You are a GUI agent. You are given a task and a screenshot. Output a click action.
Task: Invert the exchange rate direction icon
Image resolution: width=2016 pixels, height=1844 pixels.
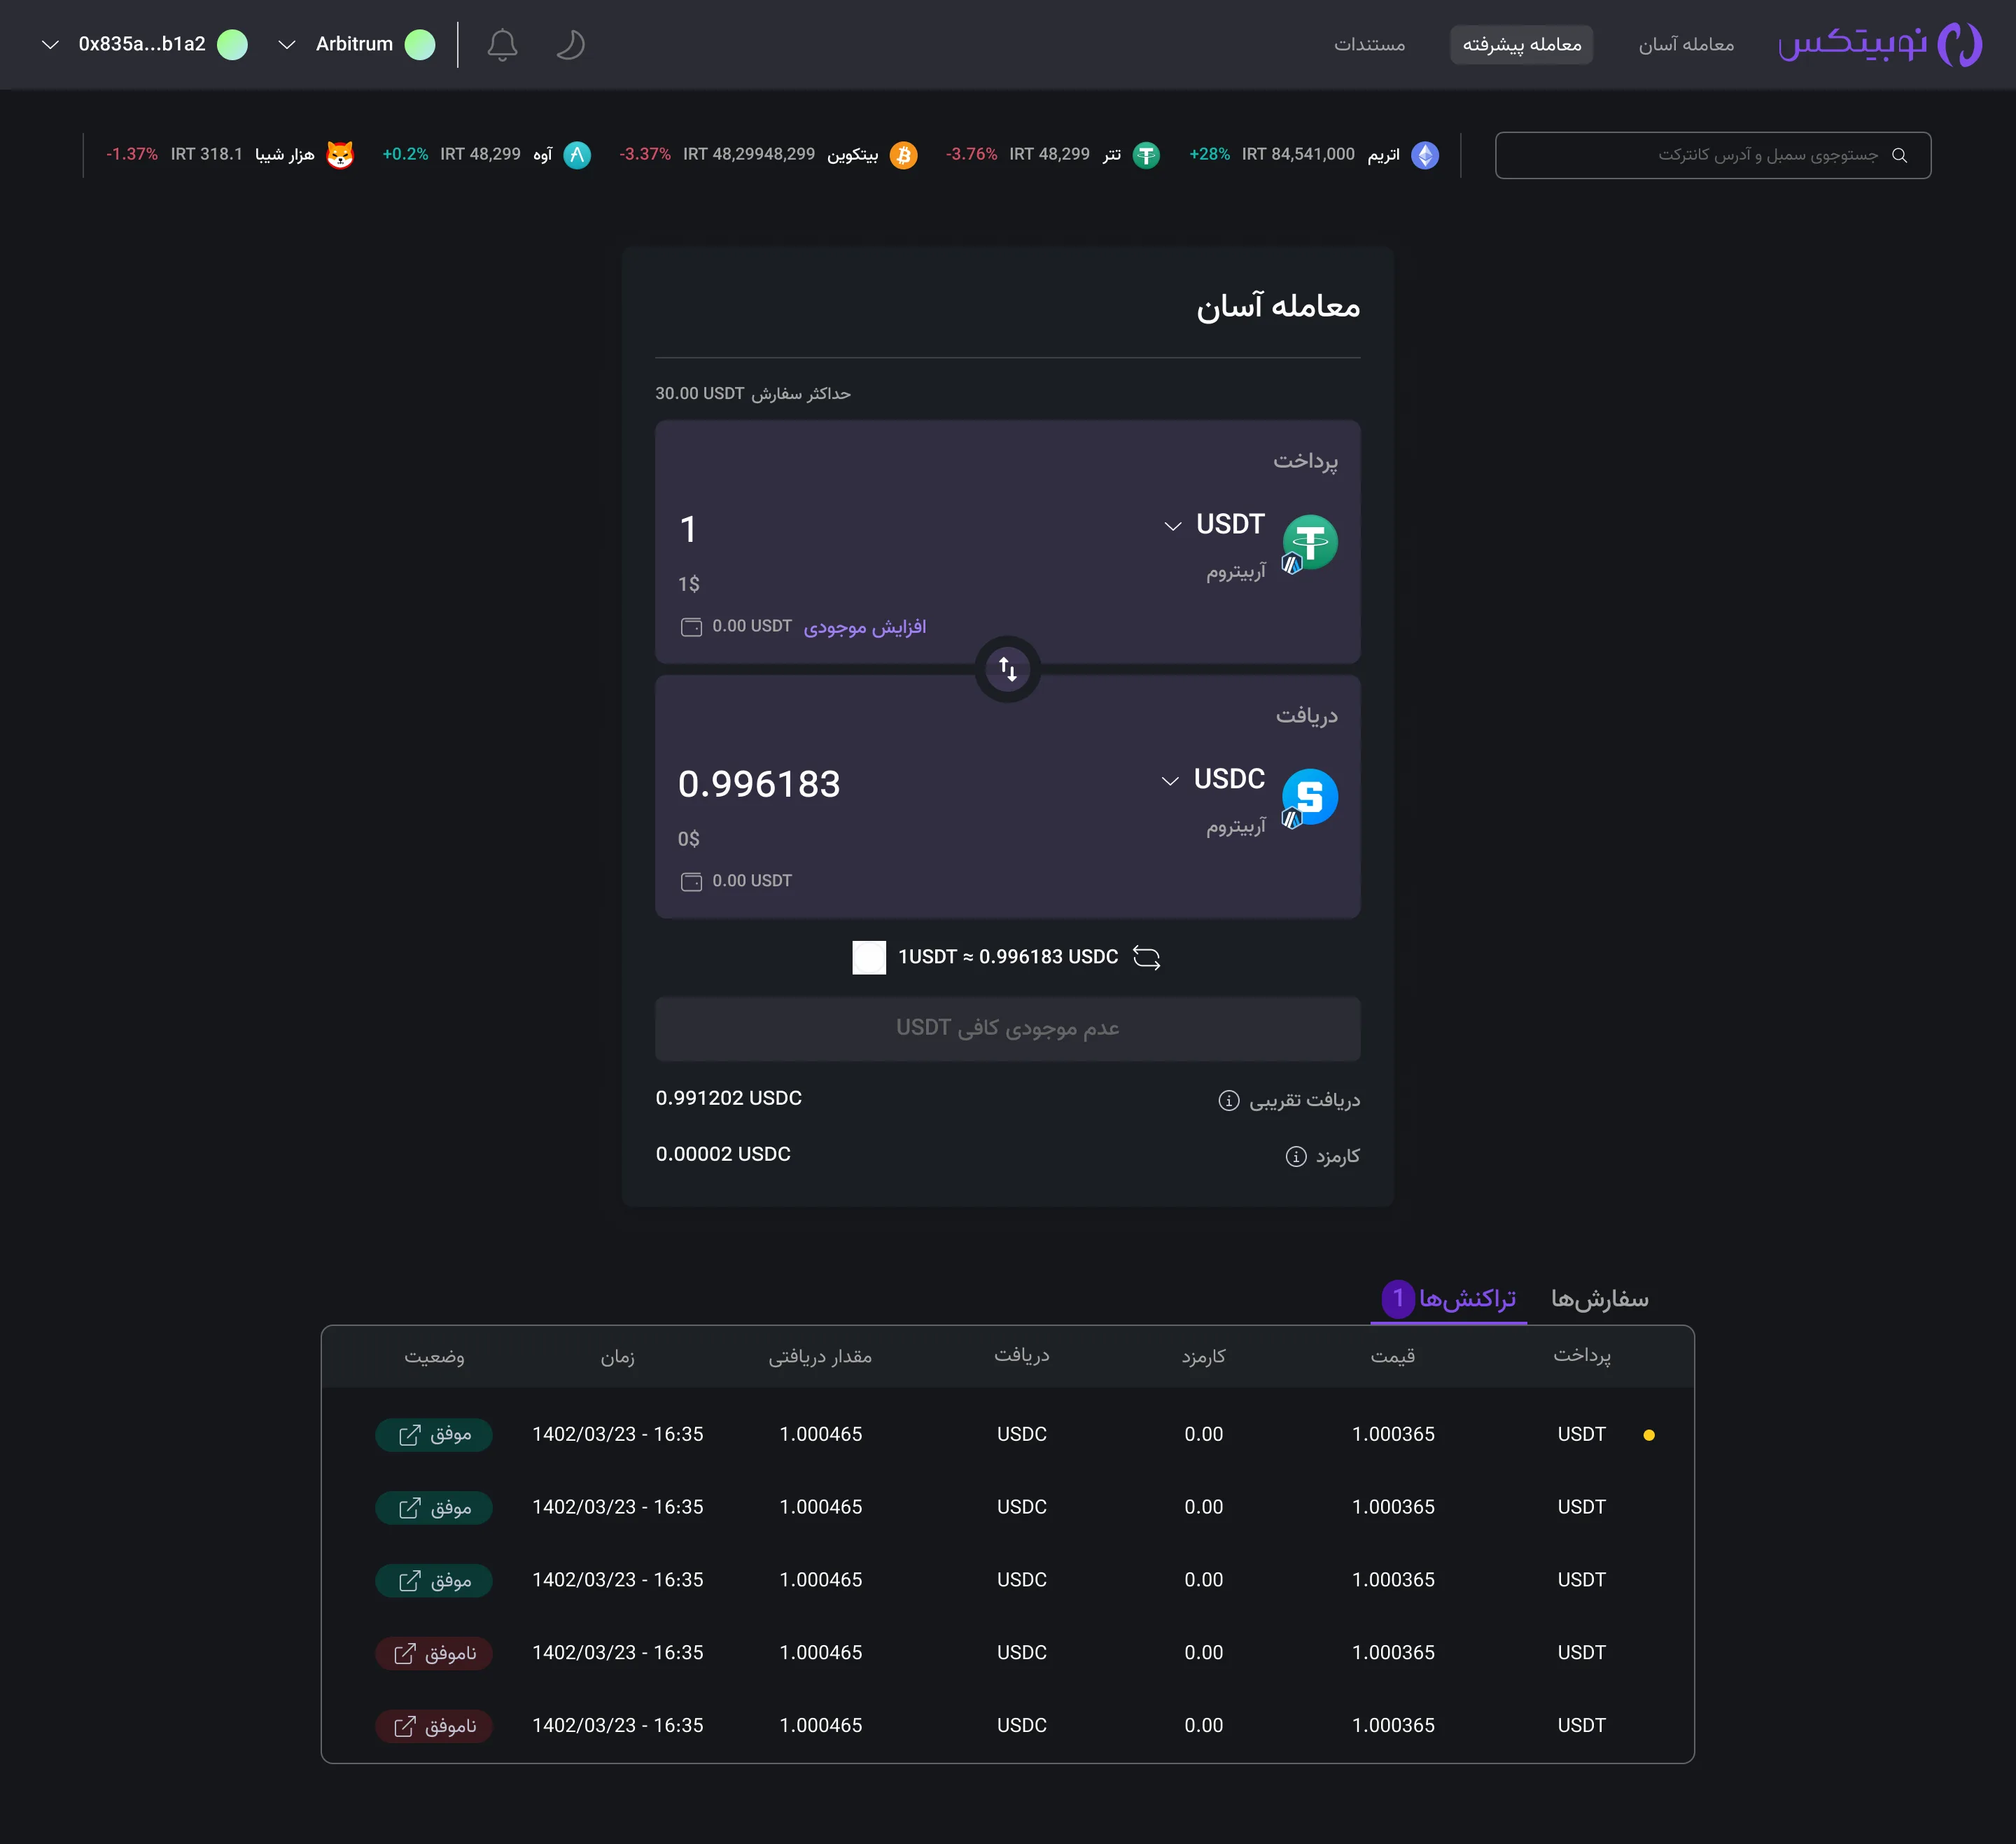(1147, 957)
